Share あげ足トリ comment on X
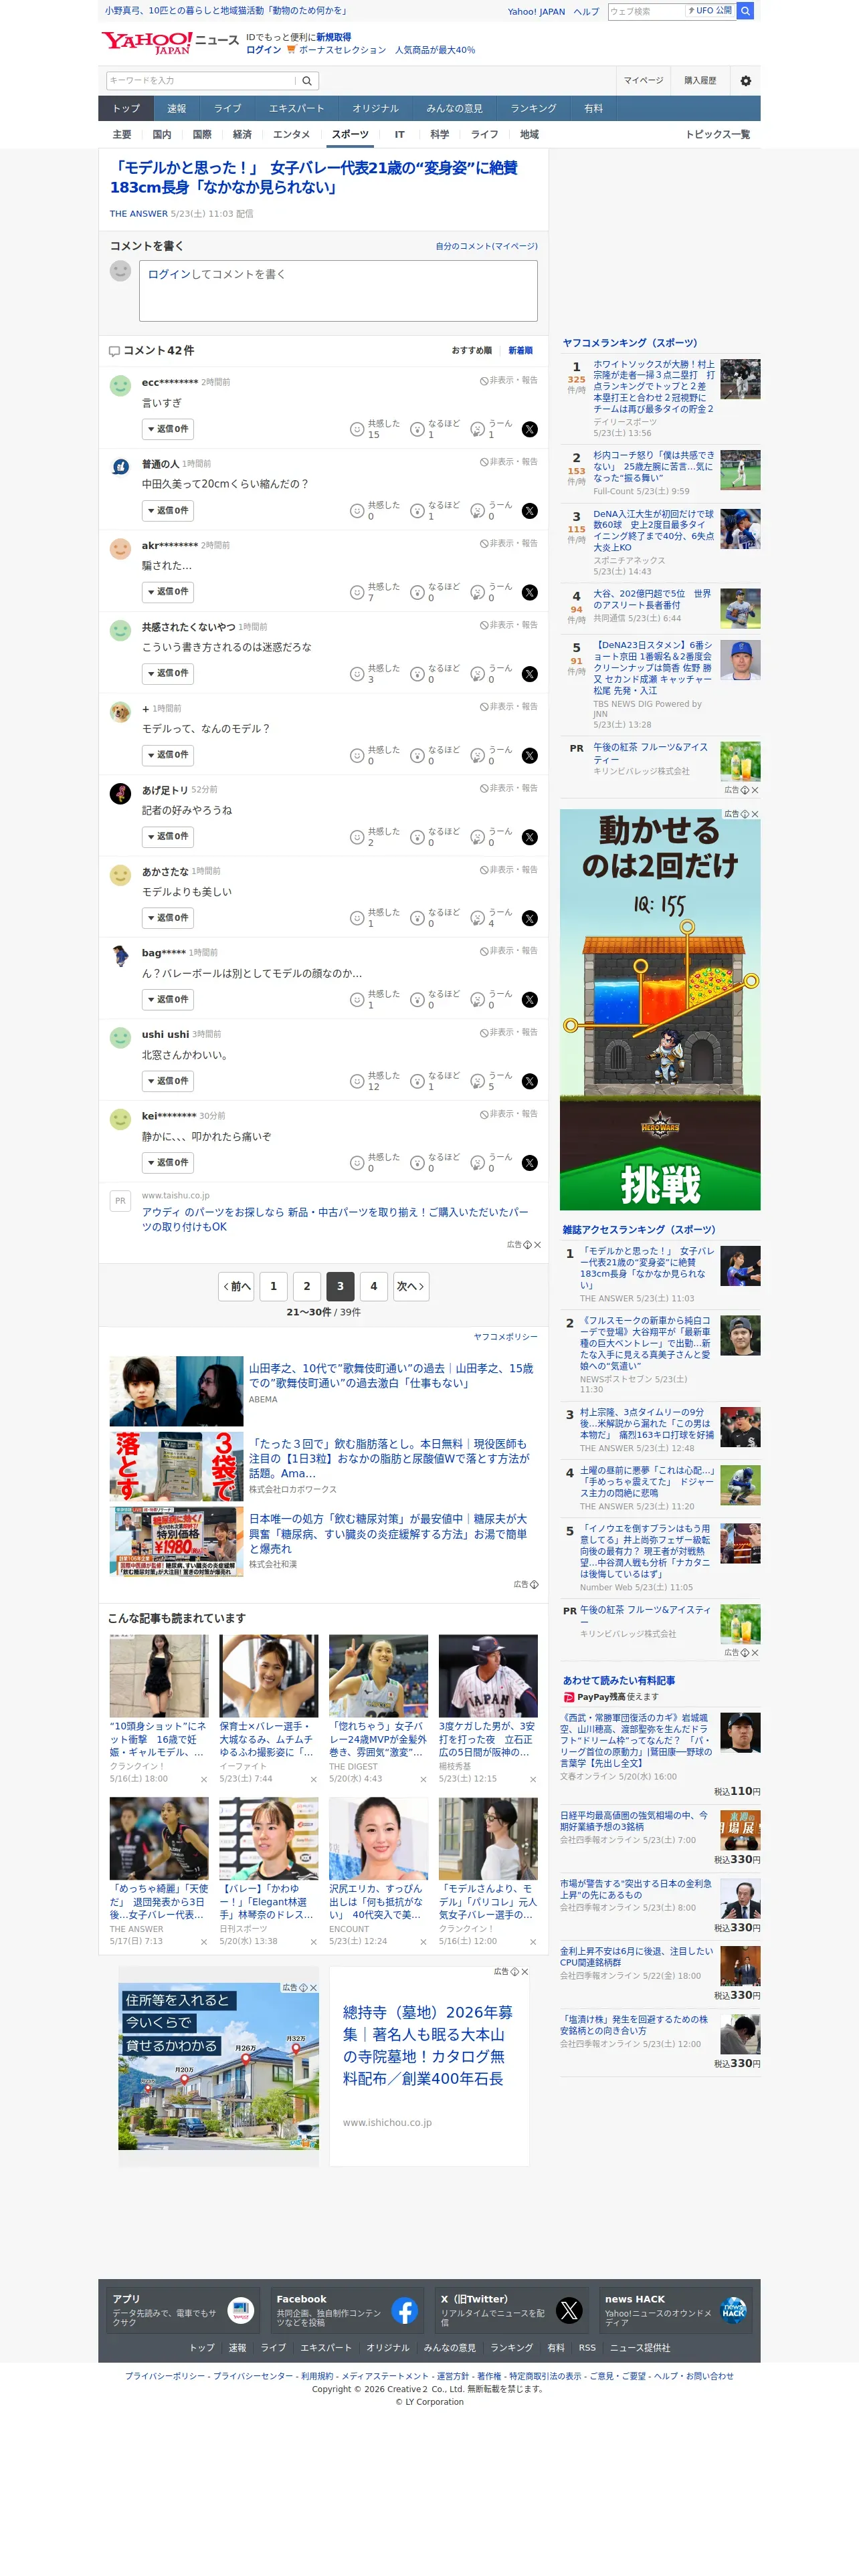859x2576 pixels. click(530, 837)
